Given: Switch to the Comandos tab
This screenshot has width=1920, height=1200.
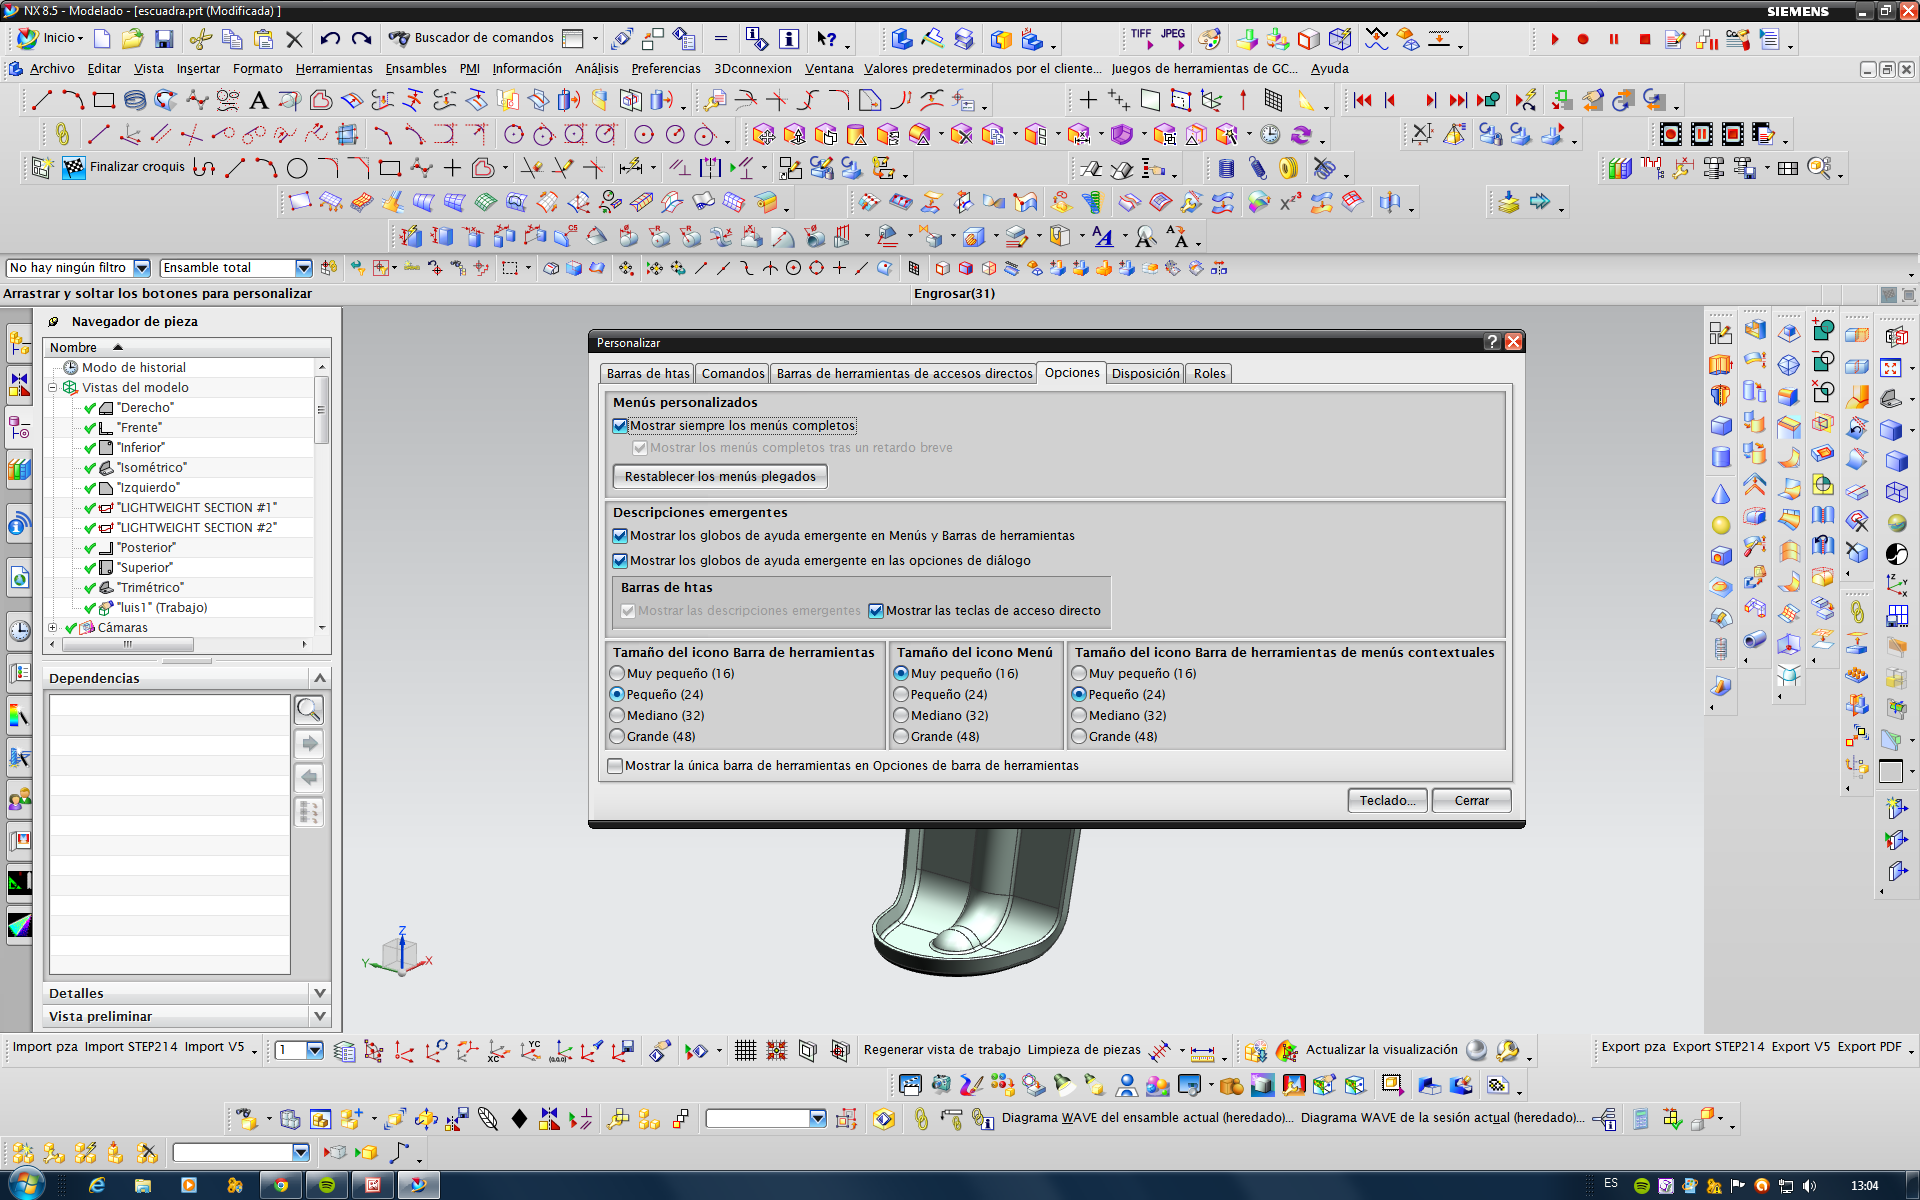Looking at the screenshot, I should (733, 373).
